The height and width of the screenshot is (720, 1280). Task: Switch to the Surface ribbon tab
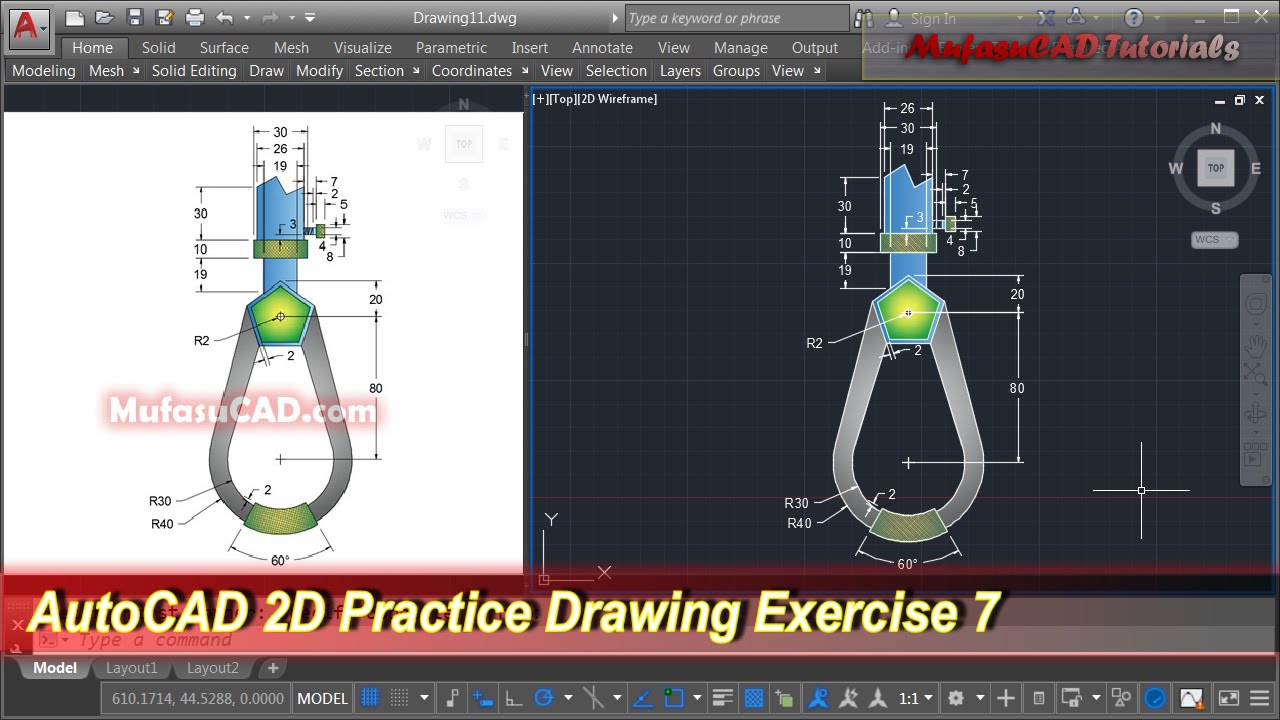(x=224, y=47)
